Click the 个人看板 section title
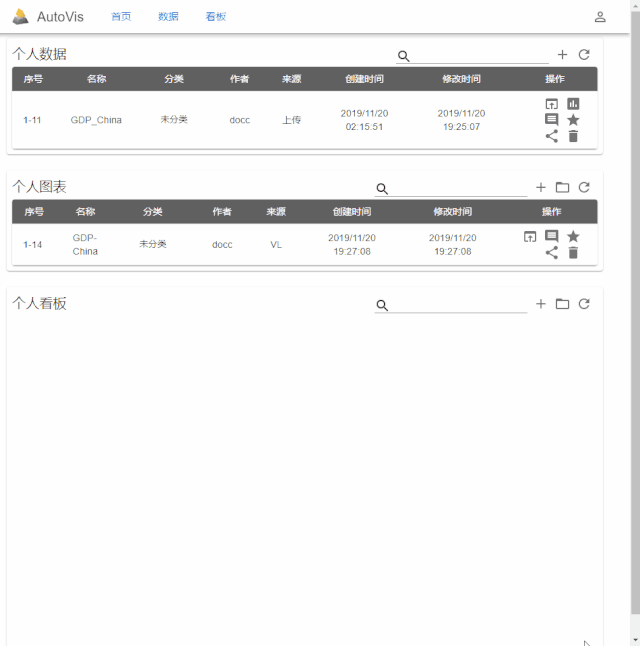640x646 pixels. 40,303
